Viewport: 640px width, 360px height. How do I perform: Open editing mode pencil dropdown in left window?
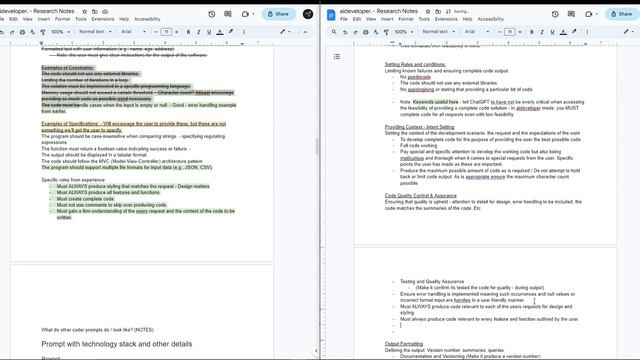point(285,32)
